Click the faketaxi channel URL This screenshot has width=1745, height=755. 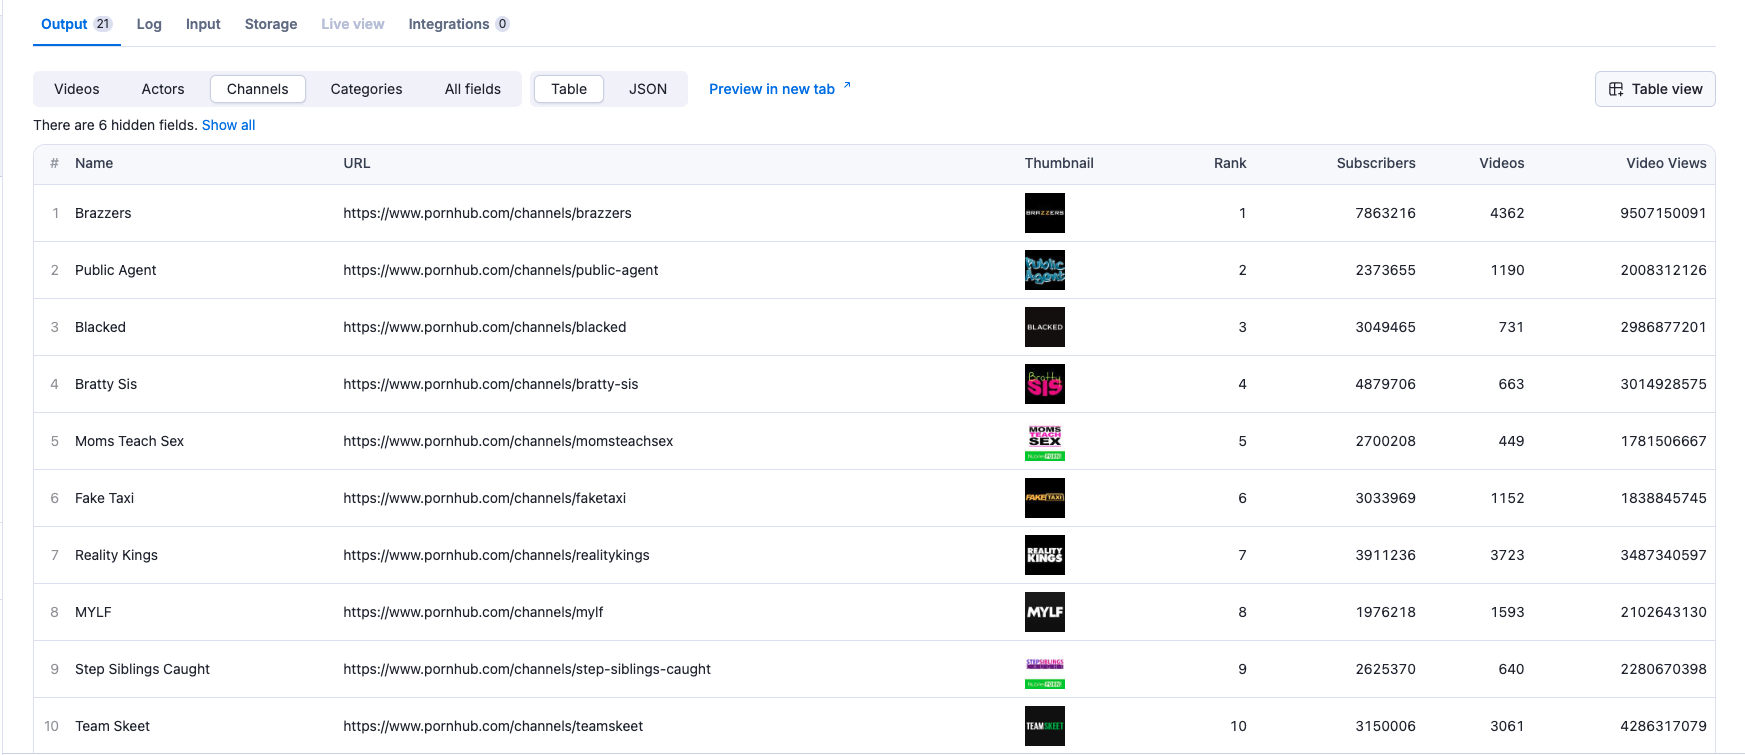tap(485, 498)
